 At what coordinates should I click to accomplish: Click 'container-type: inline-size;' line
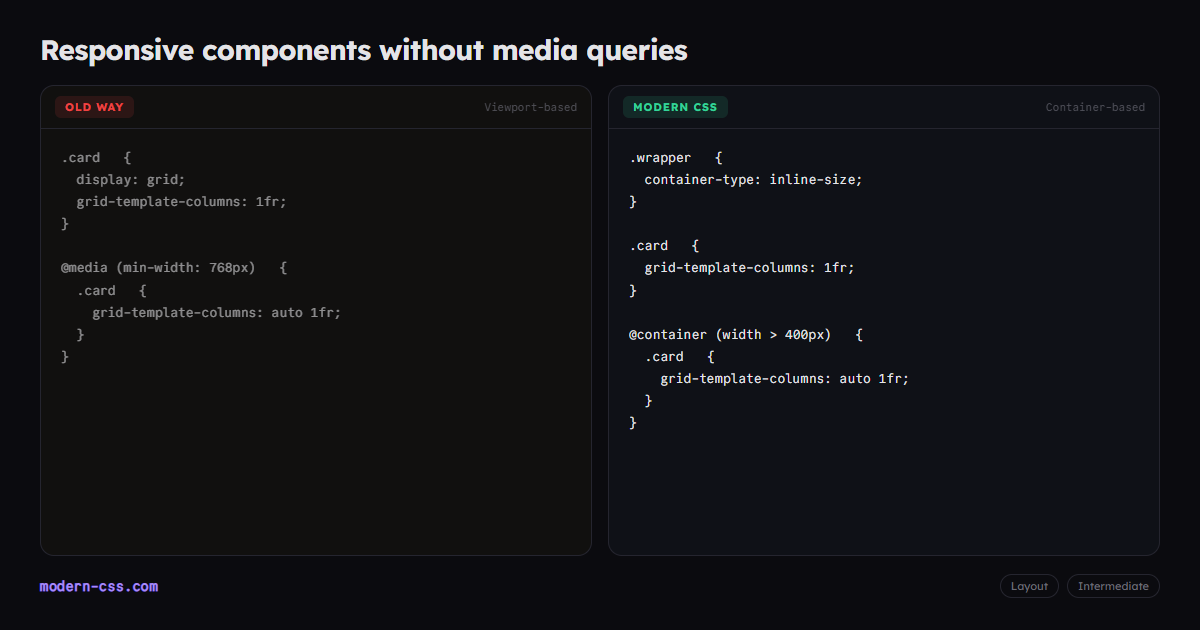click(x=753, y=180)
